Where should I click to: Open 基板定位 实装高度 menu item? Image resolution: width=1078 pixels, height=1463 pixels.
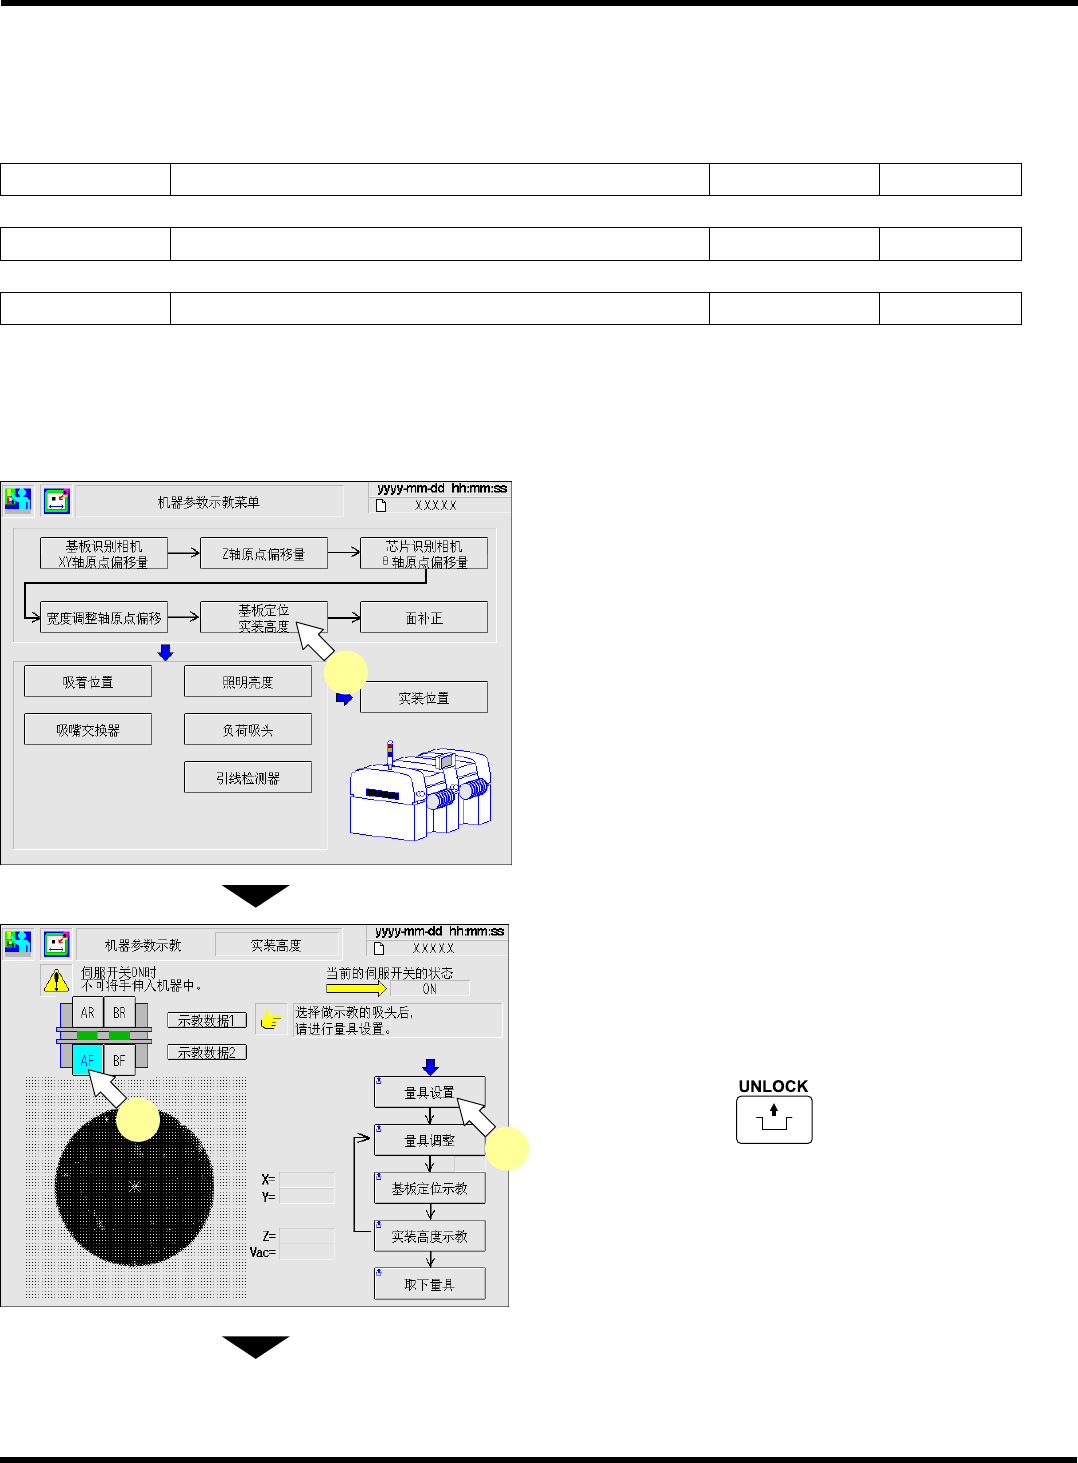point(264,618)
